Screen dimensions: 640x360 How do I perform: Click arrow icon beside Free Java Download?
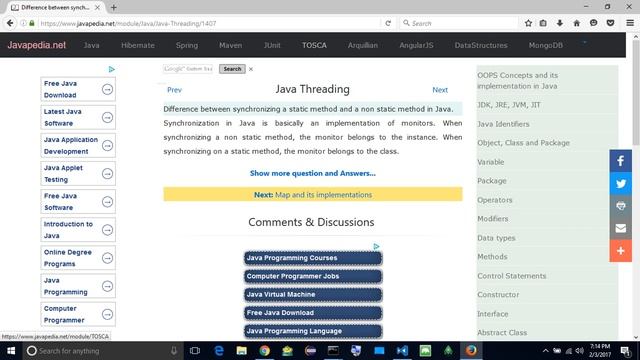(x=107, y=89)
